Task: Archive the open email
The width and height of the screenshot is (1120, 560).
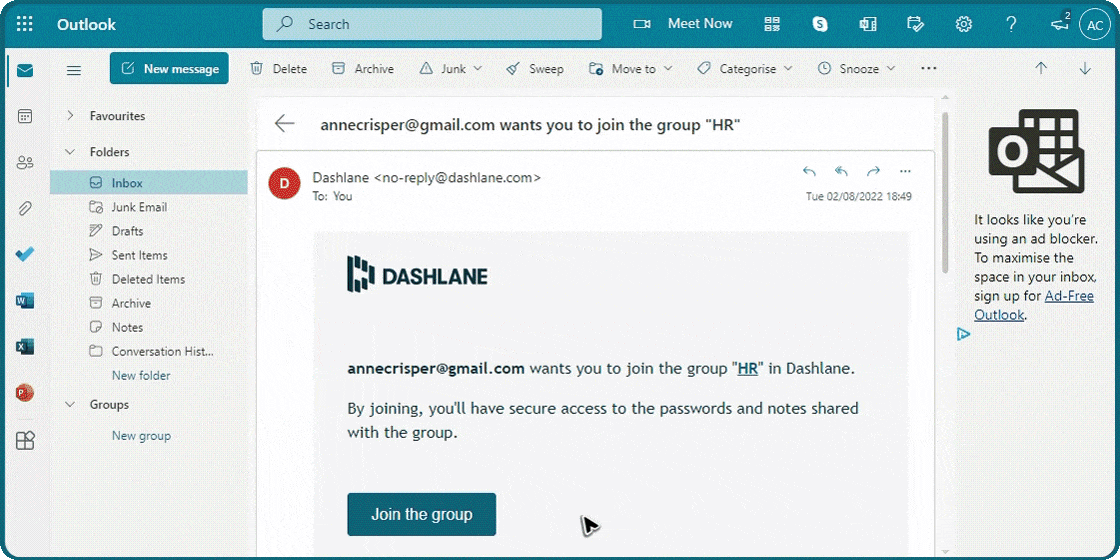Action: click(x=363, y=69)
